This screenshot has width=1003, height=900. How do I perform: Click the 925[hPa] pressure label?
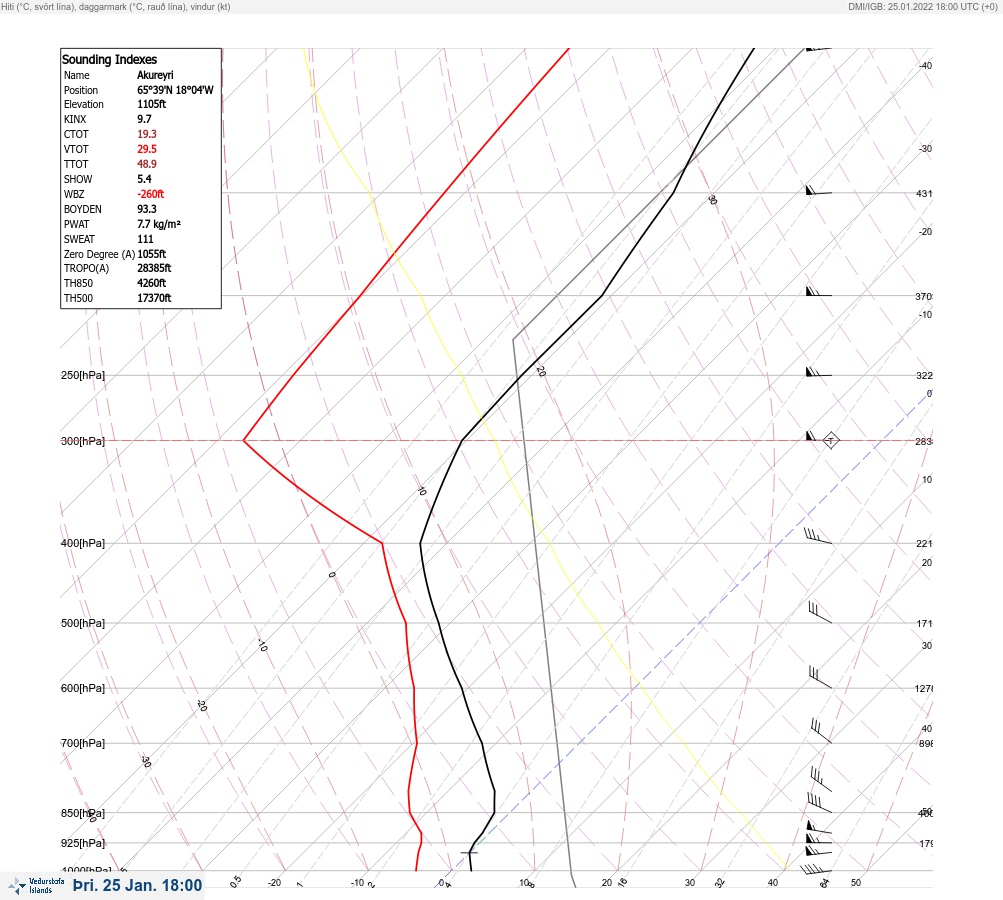(83, 843)
